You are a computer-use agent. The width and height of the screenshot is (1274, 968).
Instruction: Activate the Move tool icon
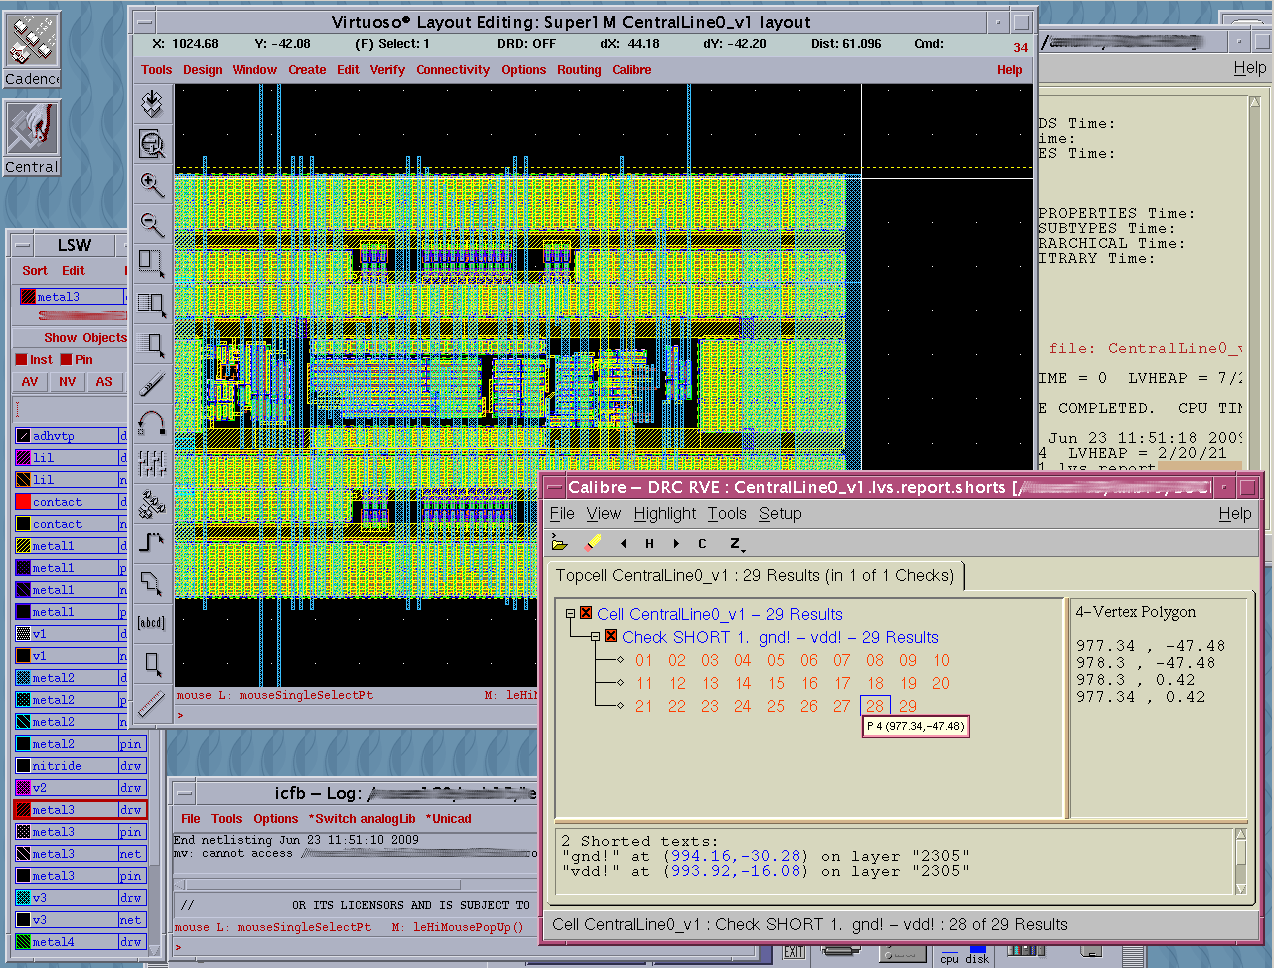tap(152, 344)
